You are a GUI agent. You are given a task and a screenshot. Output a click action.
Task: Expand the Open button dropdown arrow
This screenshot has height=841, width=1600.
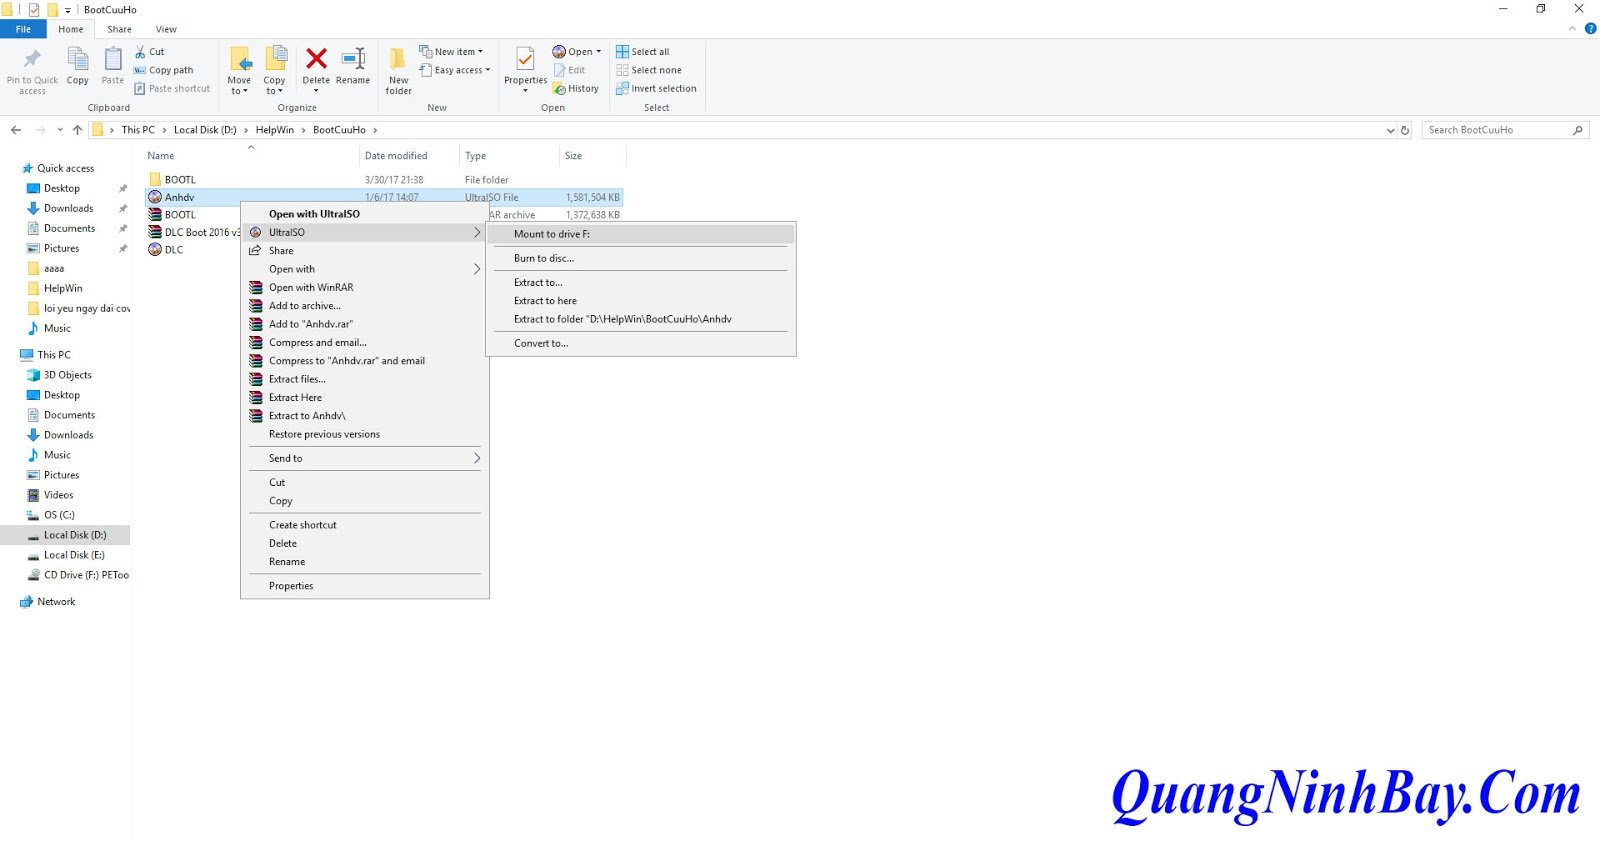point(599,52)
